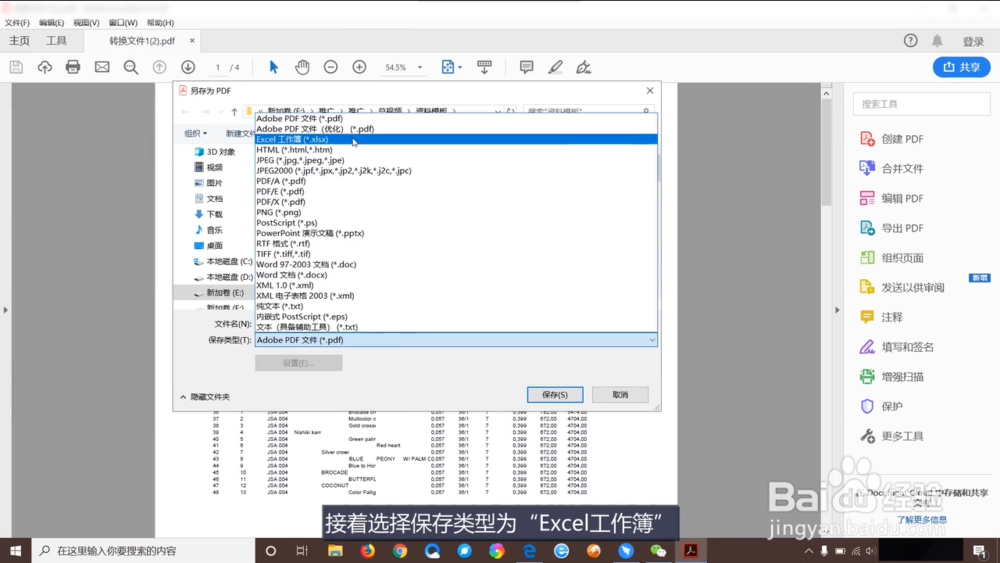Click the add comment bubble icon
The image size is (1000, 563).
pyautogui.click(x=526, y=67)
